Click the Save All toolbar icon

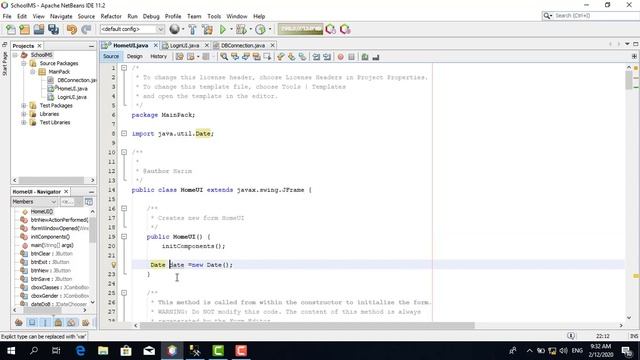53,29
